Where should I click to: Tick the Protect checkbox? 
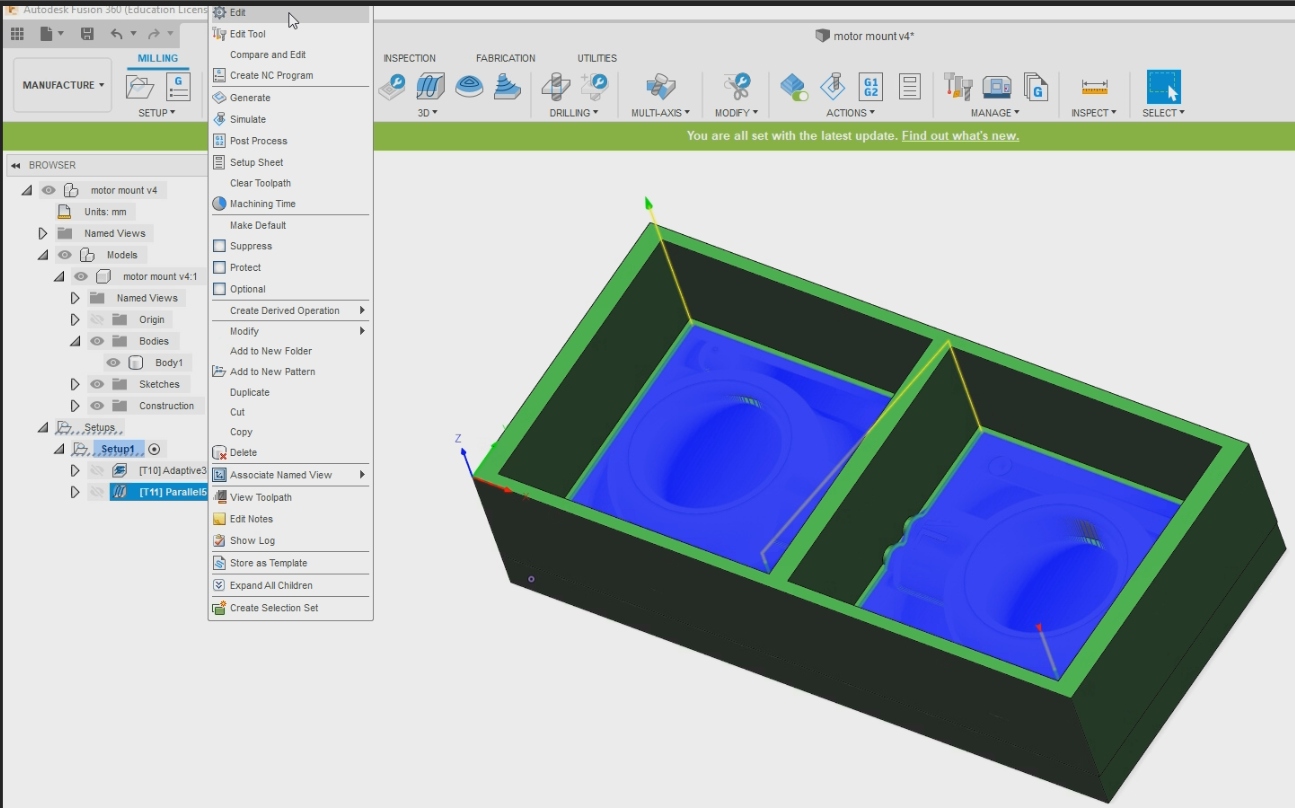coord(220,268)
